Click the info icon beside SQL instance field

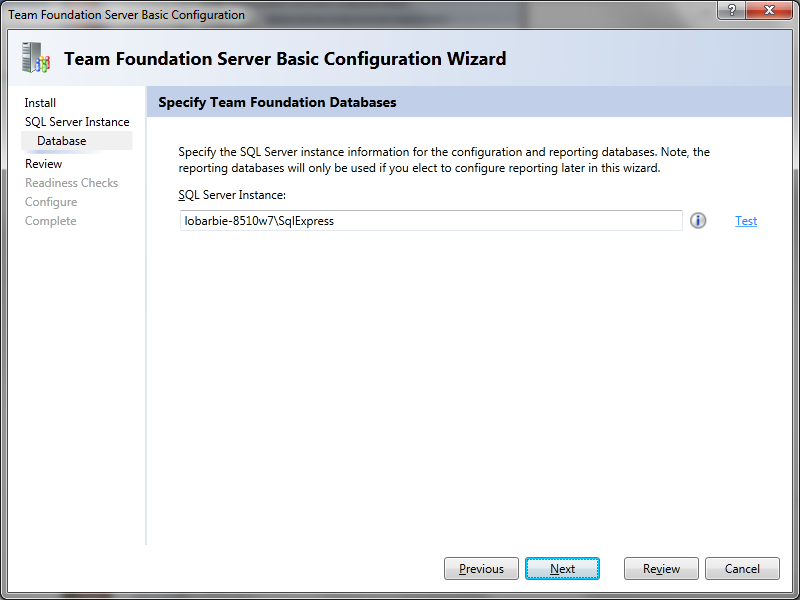(x=698, y=220)
